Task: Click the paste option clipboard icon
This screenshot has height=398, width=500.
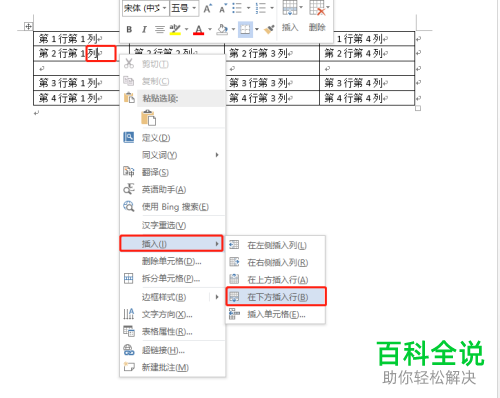Action: coord(149,118)
